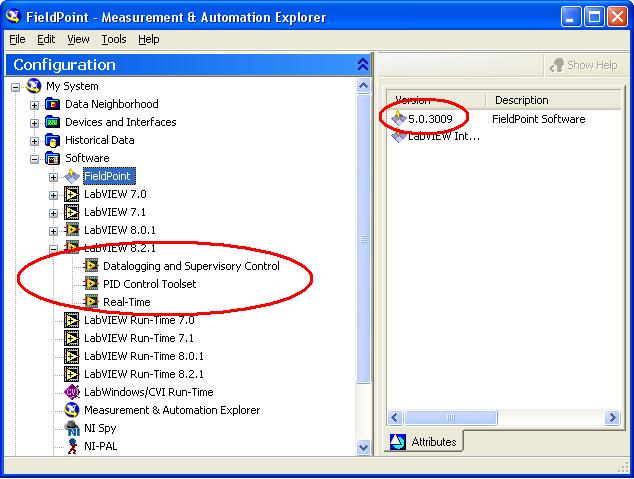This screenshot has width=634, height=479.
Task: Click the Software folder icon
Action: [x=53, y=158]
